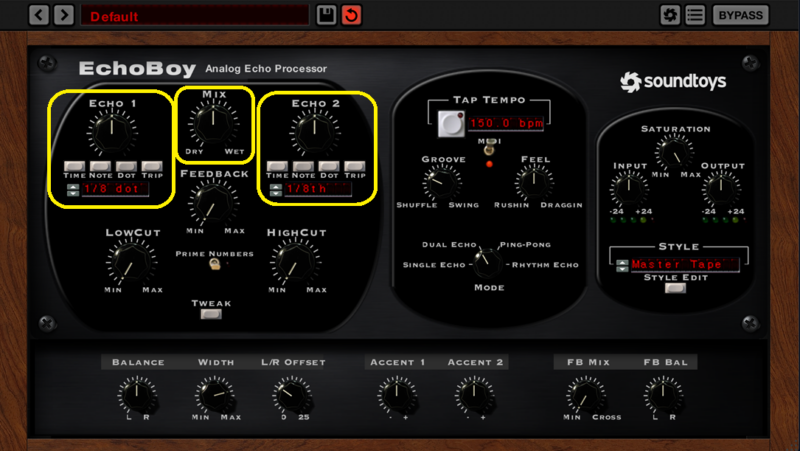Image resolution: width=800 pixels, height=451 pixels.
Task: Click the BYPASS button
Action: click(x=740, y=15)
